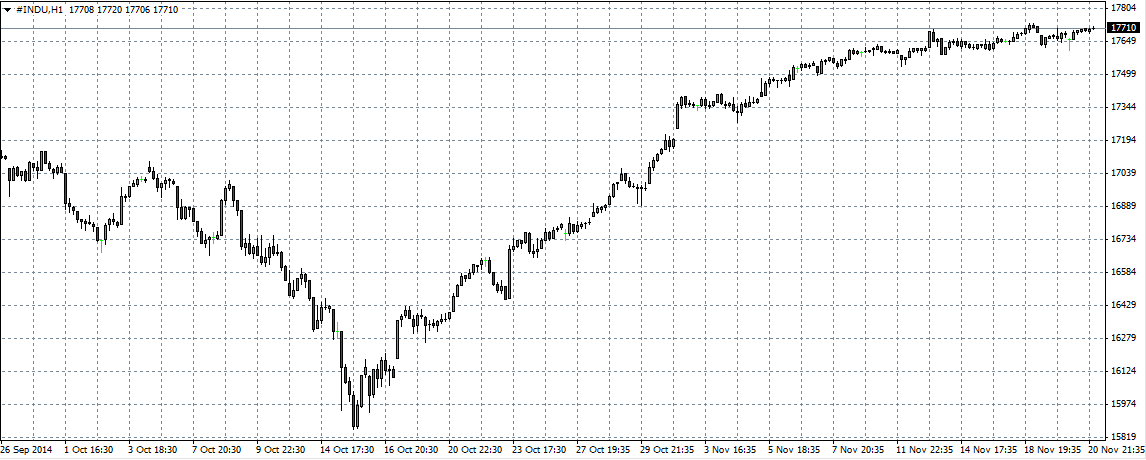Select the 17344 level on price scale
The image size is (1146, 460).
[1124, 107]
